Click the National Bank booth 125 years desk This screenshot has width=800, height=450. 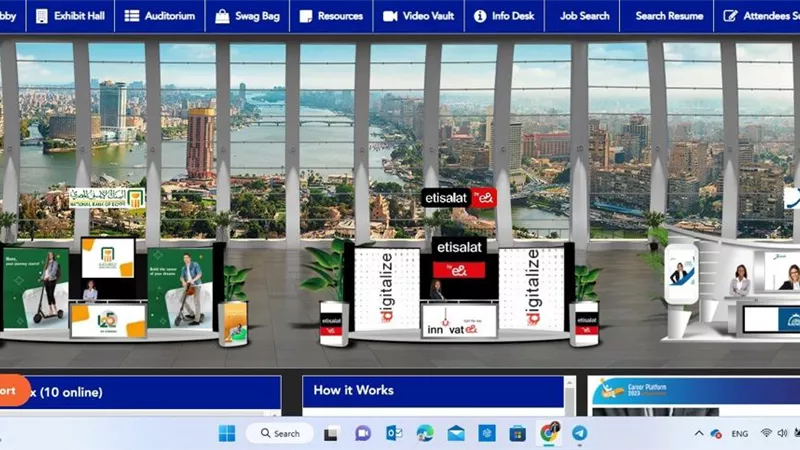pos(108,320)
